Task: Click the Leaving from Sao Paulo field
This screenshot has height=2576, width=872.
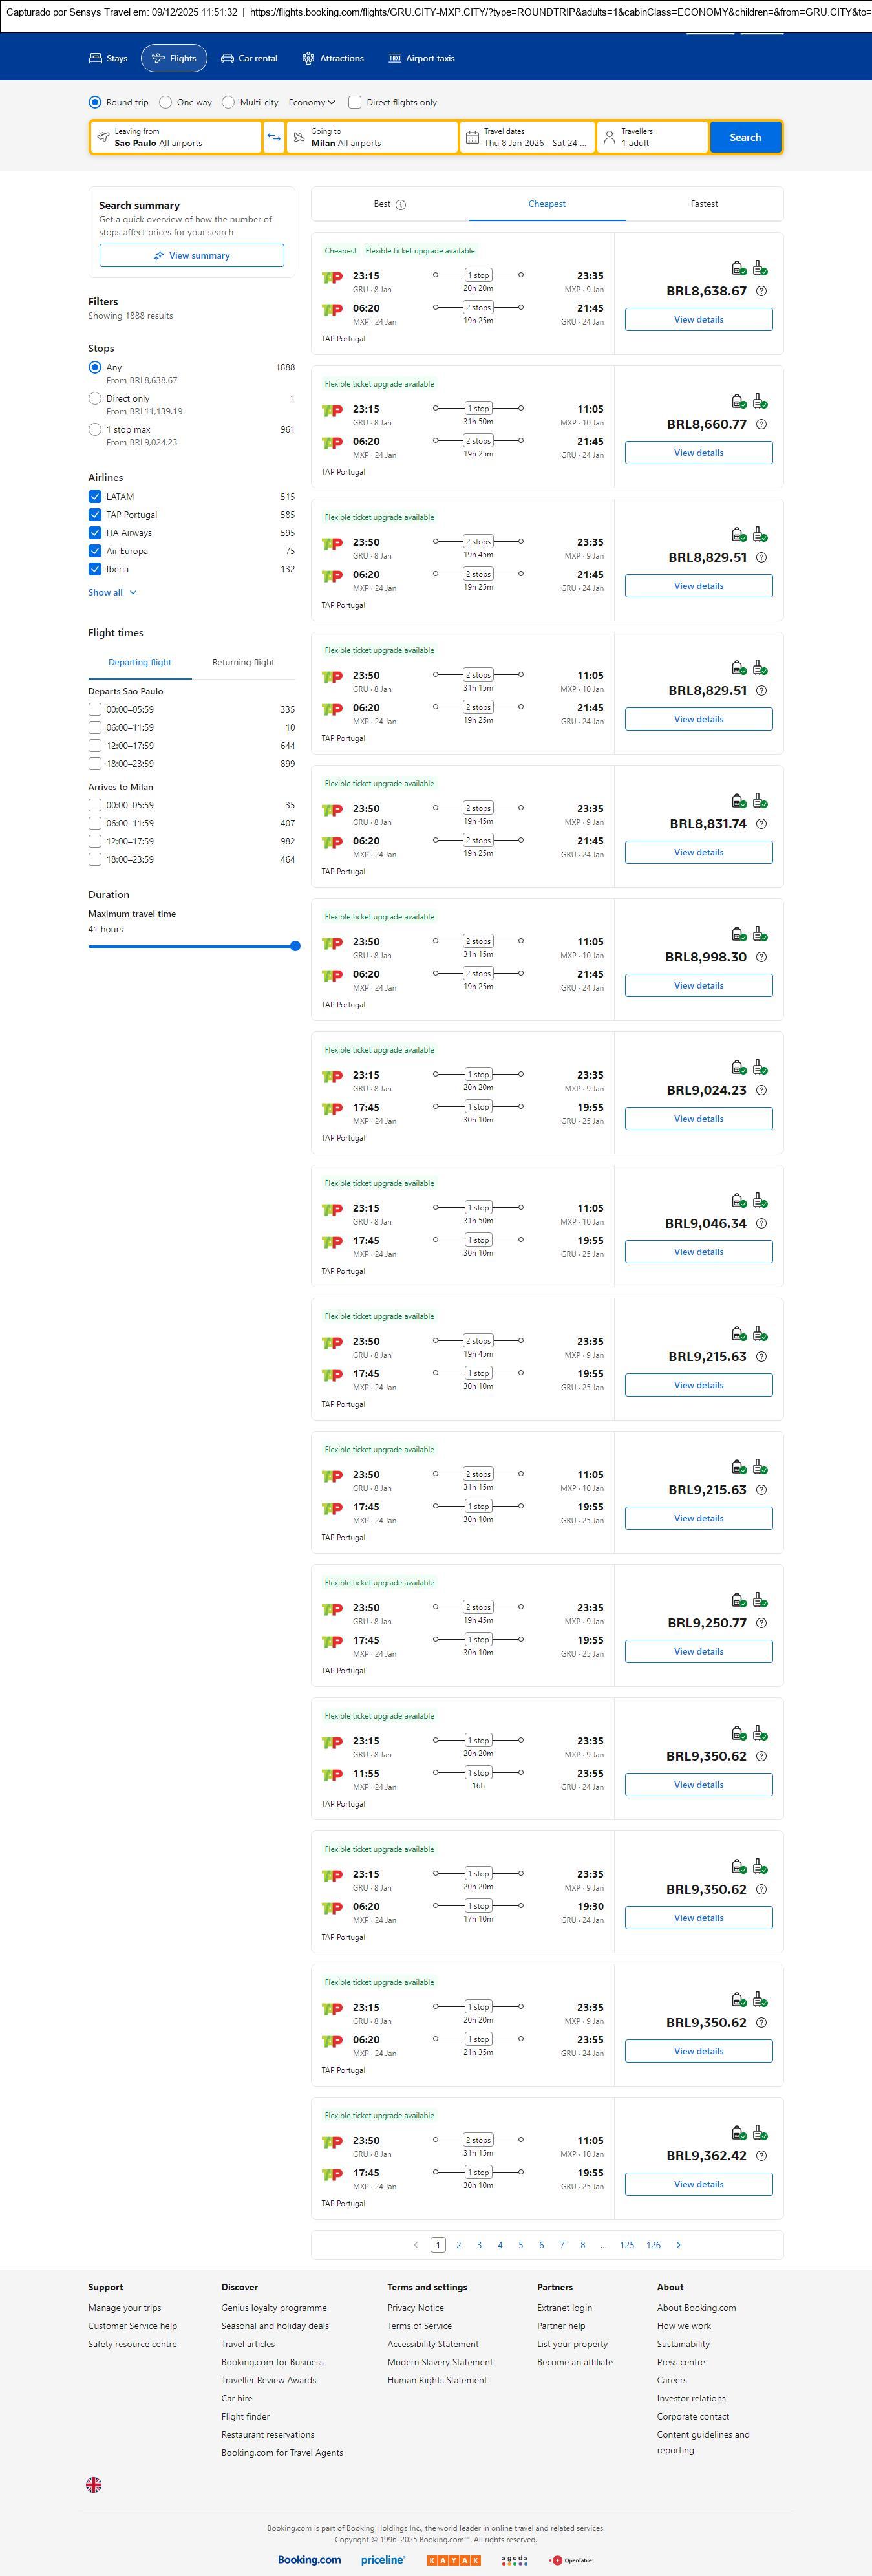Action: (176, 137)
